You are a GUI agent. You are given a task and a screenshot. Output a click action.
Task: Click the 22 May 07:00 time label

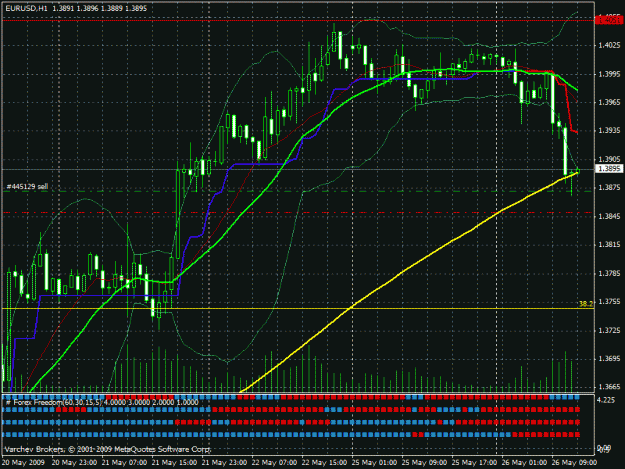[274, 463]
